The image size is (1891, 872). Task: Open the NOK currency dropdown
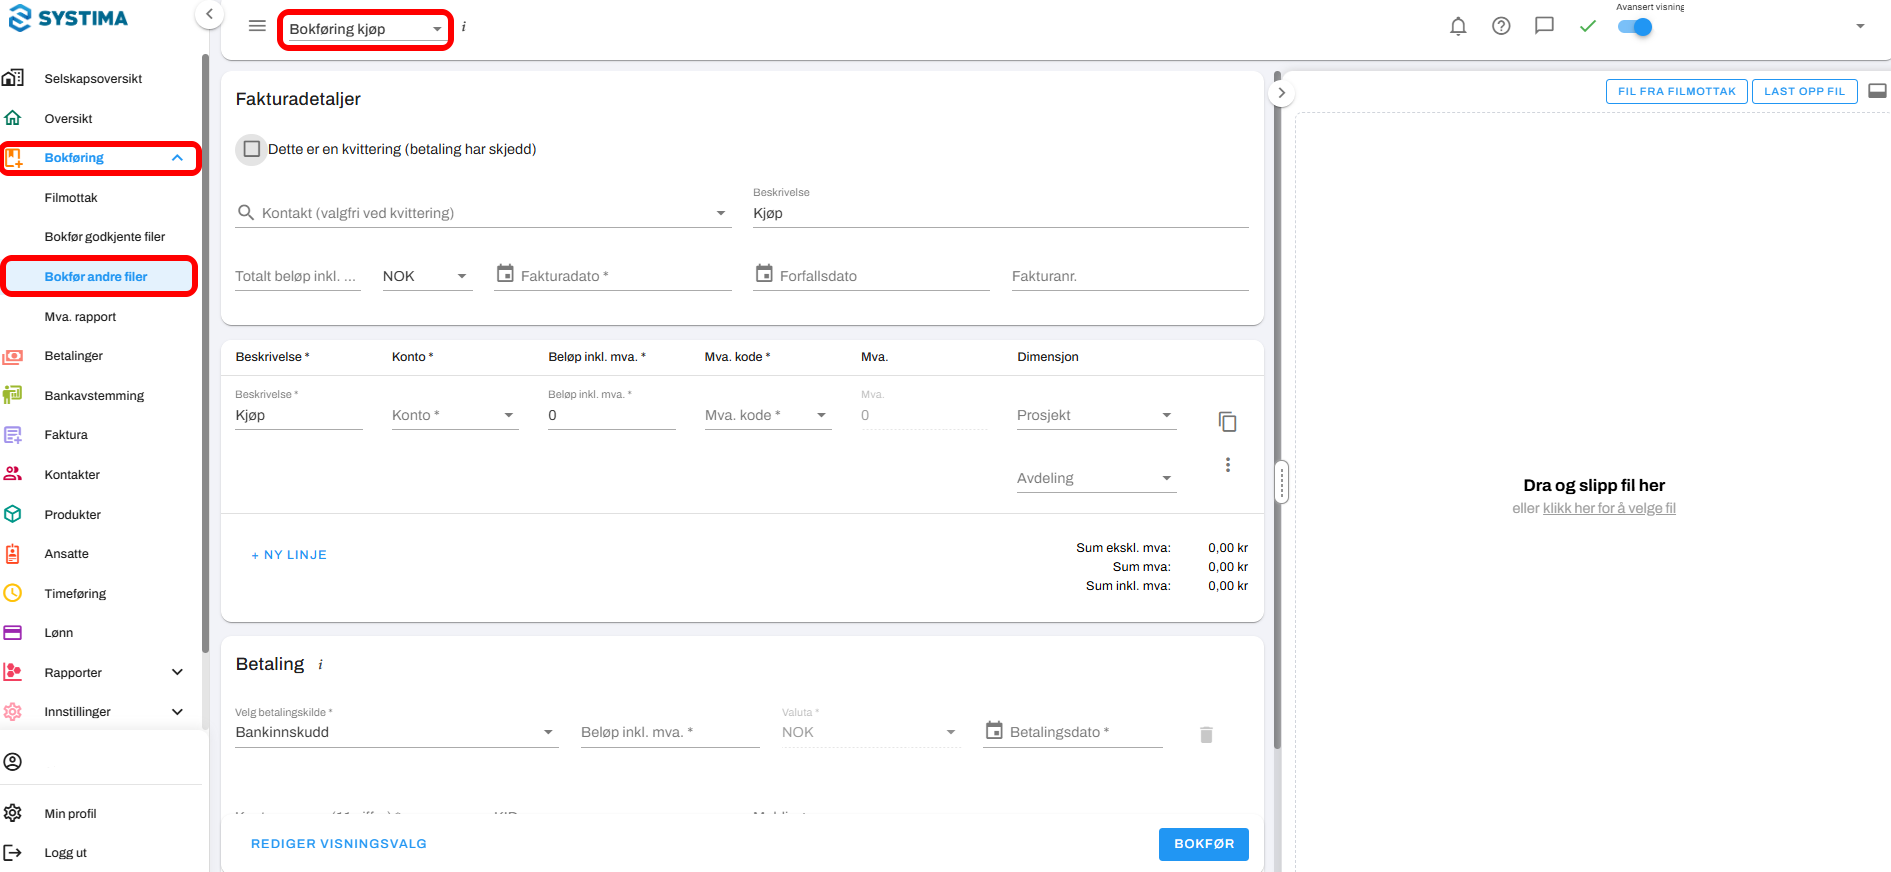click(427, 276)
